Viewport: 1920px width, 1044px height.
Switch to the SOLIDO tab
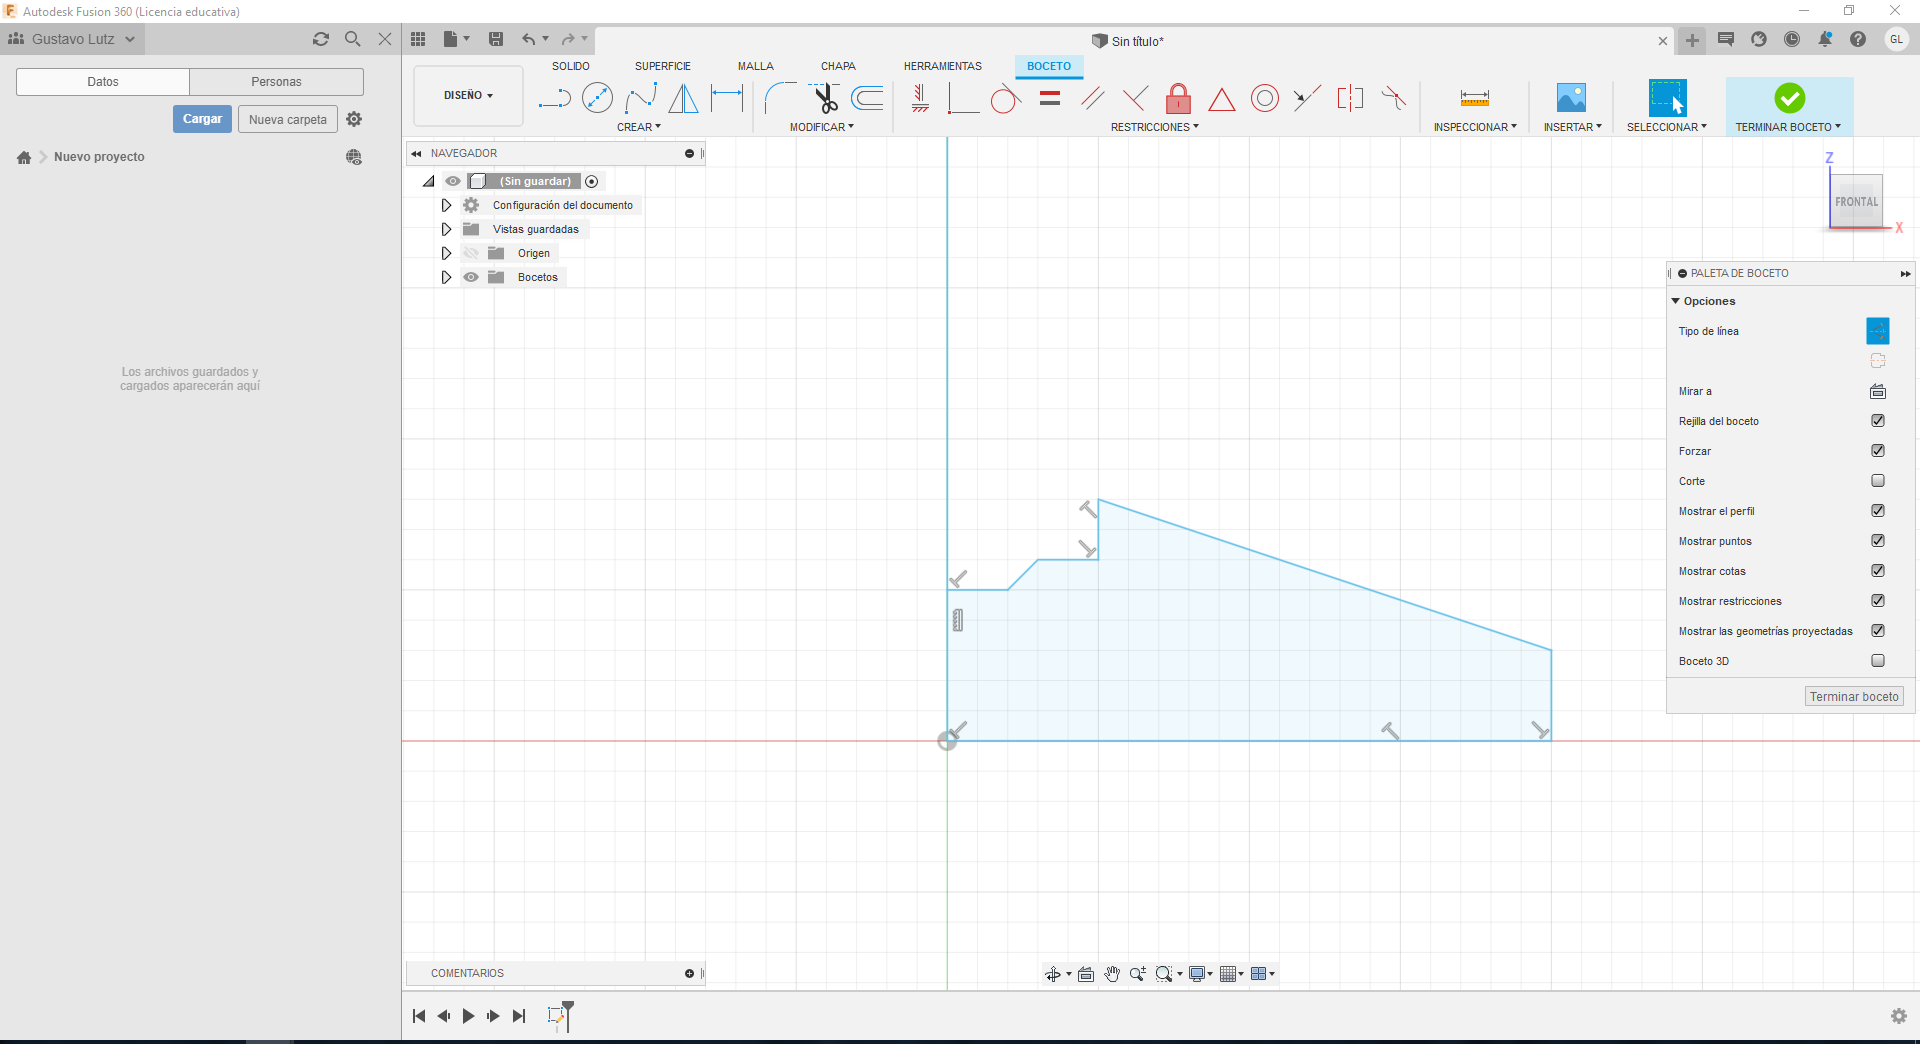(x=571, y=66)
